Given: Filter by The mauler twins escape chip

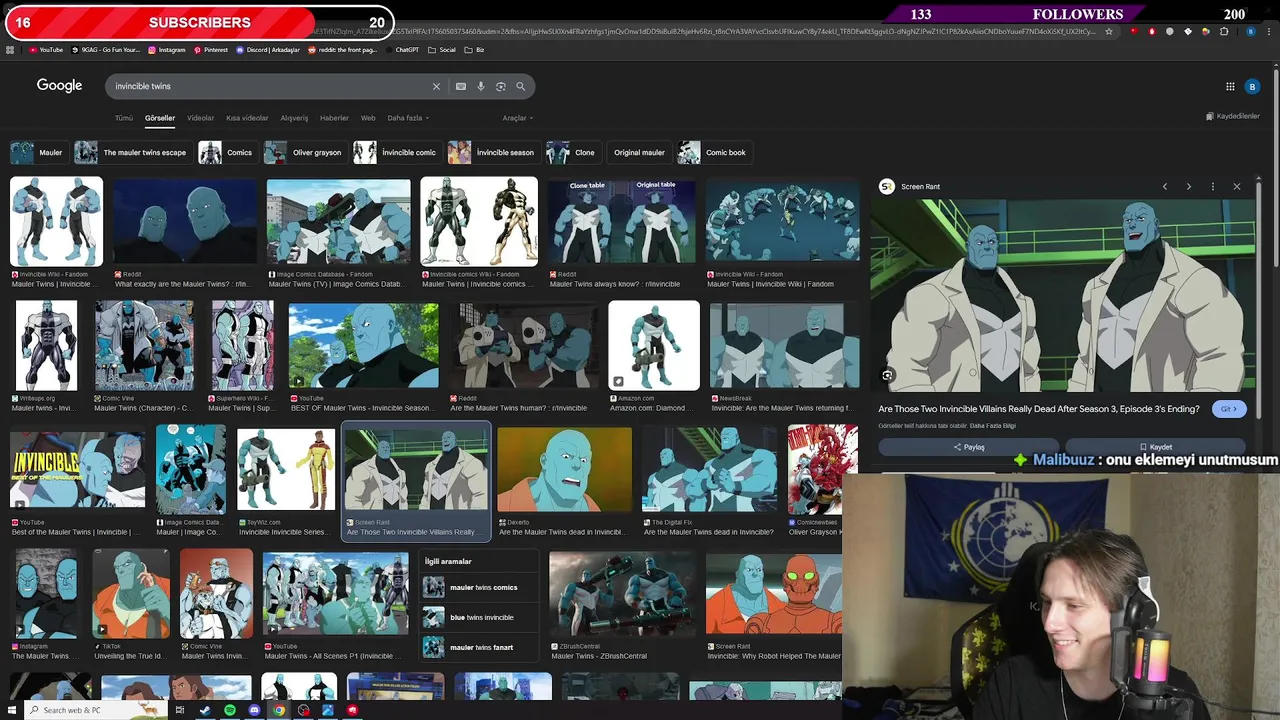Looking at the screenshot, I should tap(131, 153).
